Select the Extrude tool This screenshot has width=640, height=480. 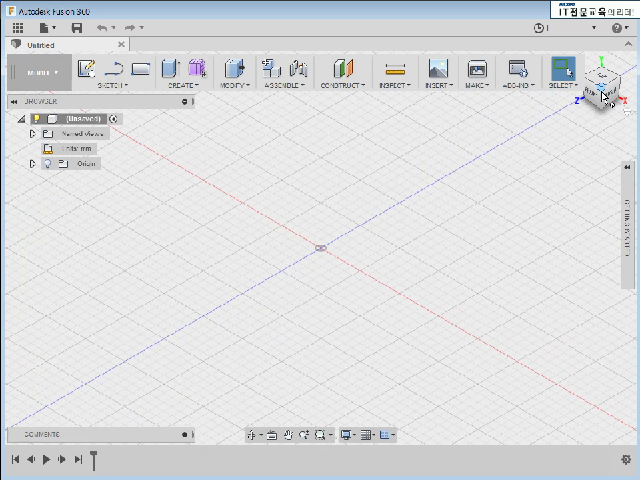coord(170,68)
